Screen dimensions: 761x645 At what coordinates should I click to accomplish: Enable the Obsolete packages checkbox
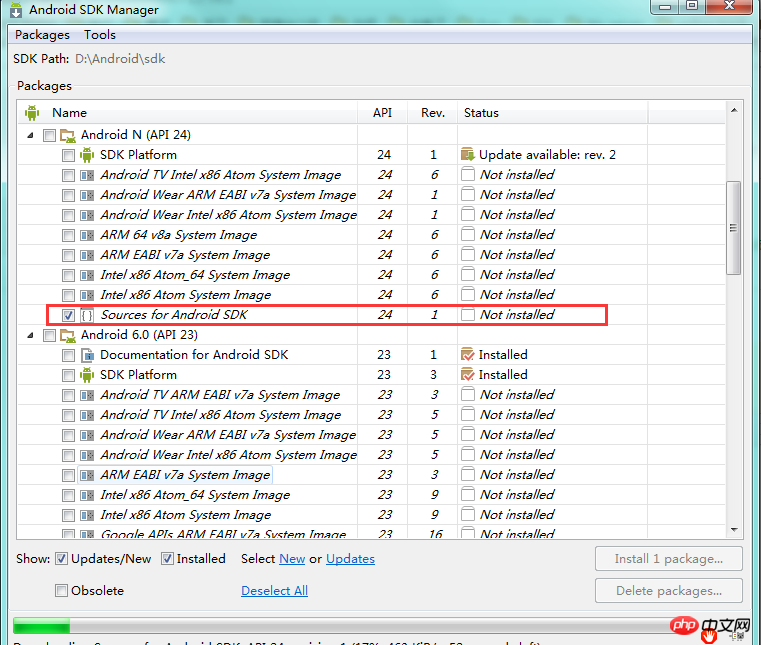(61, 591)
